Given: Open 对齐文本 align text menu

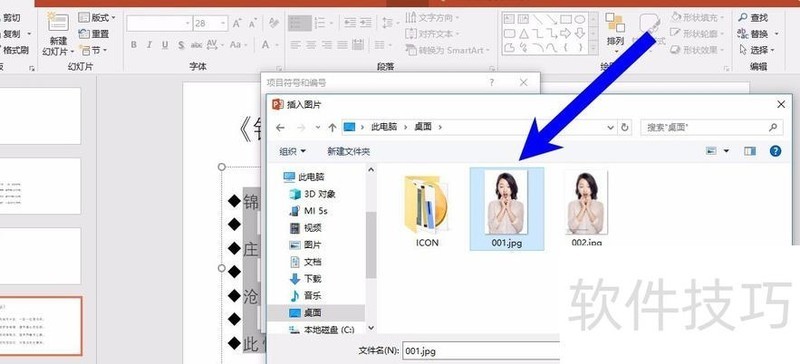Looking at the screenshot, I should click(433, 34).
